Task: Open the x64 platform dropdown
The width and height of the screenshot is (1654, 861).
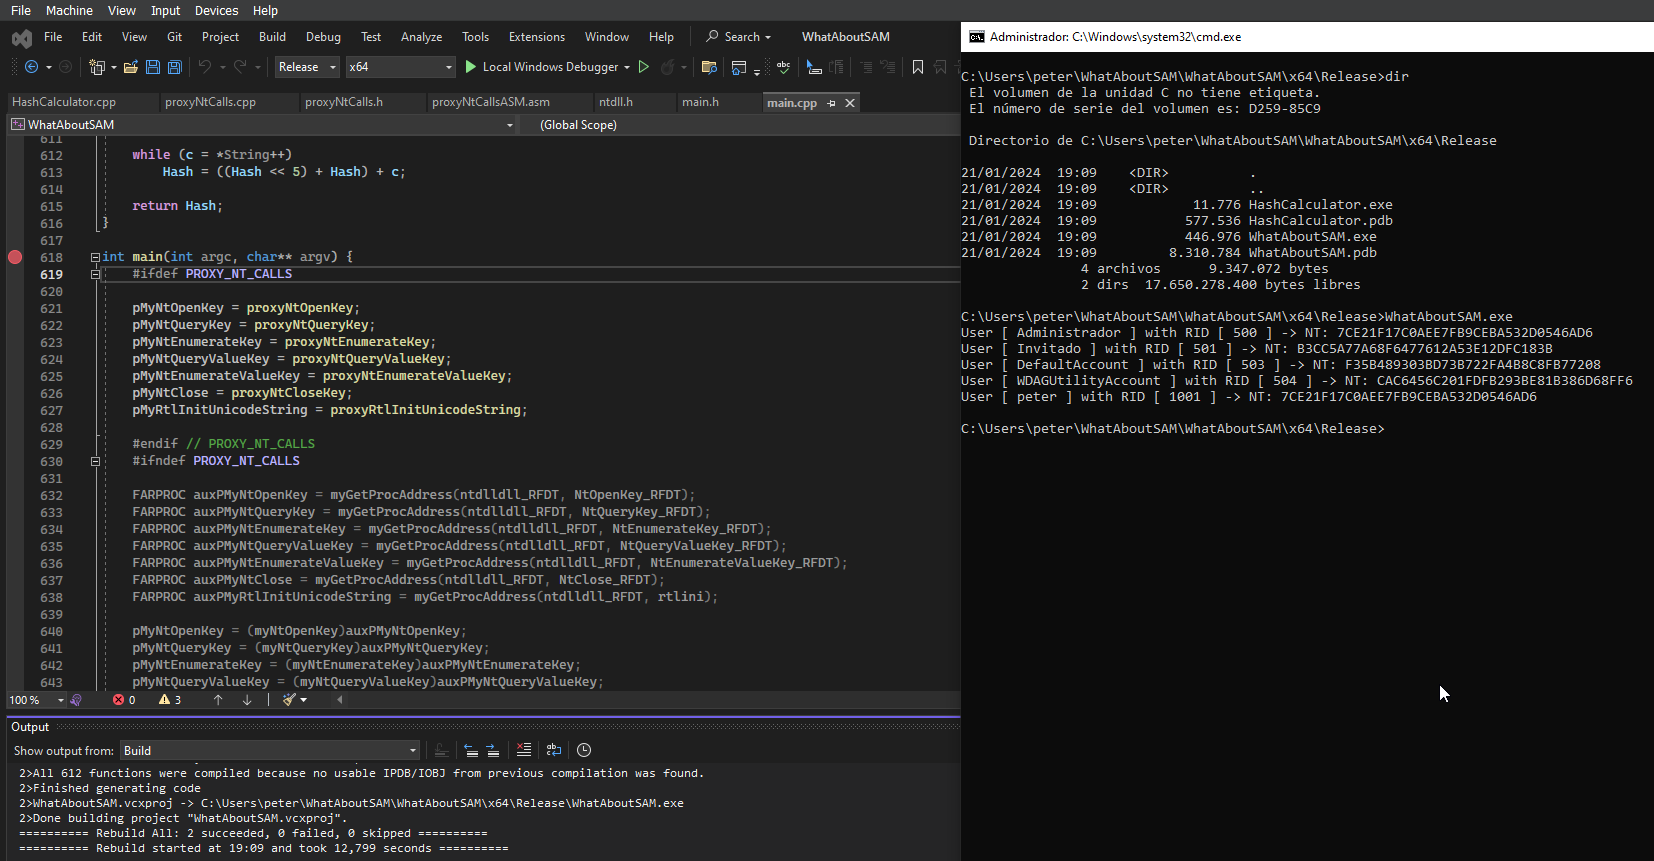Action: [x=400, y=67]
